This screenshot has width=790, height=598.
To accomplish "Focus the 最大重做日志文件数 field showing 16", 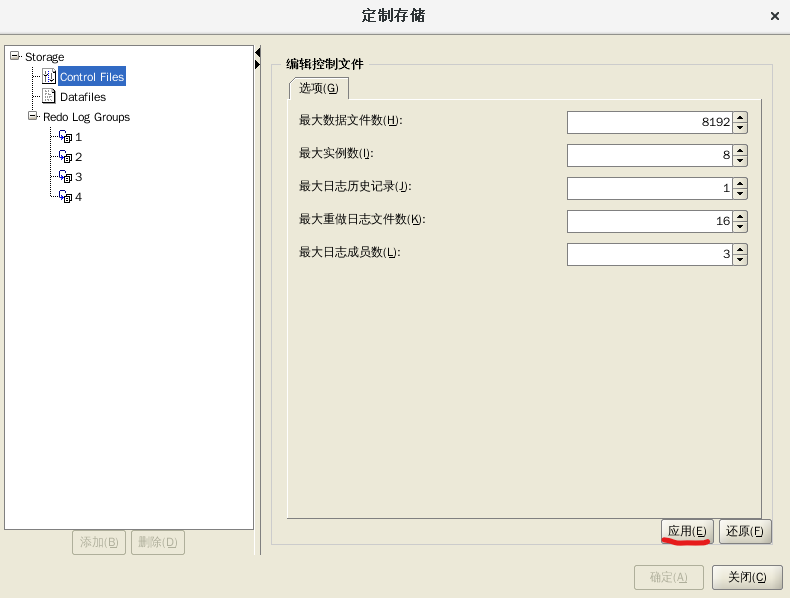I will click(x=650, y=221).
